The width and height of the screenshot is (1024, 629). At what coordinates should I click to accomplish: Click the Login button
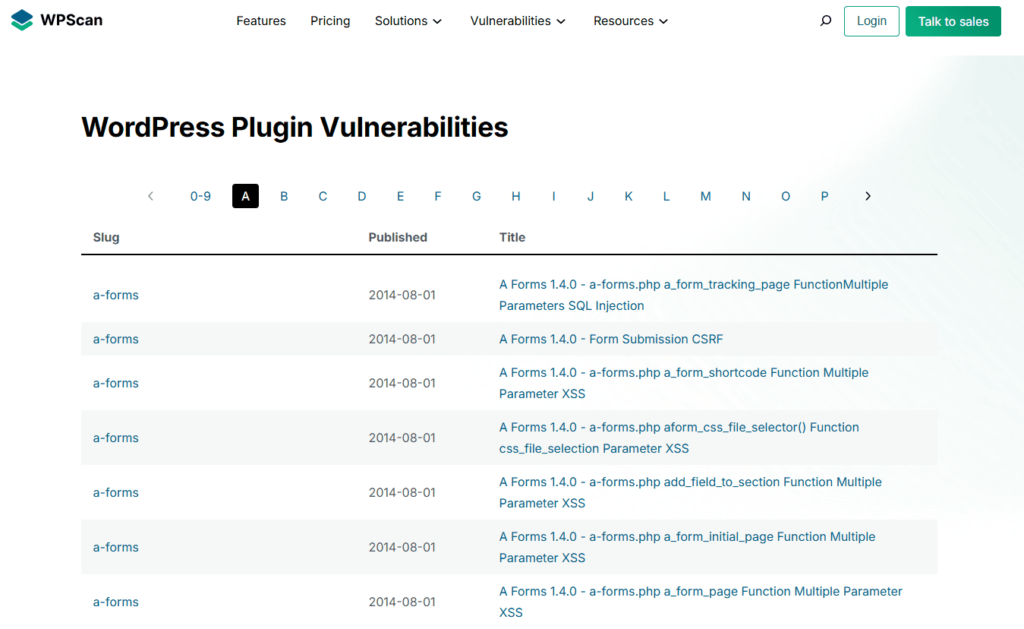click(872, 21)
